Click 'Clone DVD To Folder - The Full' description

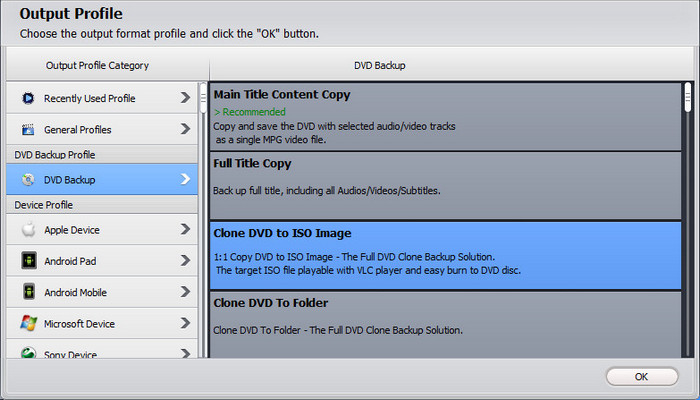338,330
